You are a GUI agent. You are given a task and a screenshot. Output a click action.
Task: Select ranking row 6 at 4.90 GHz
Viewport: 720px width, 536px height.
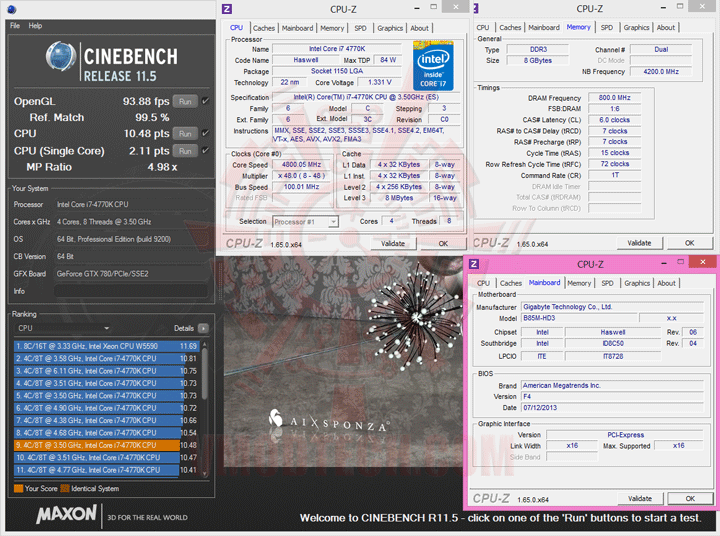(107, 408)
